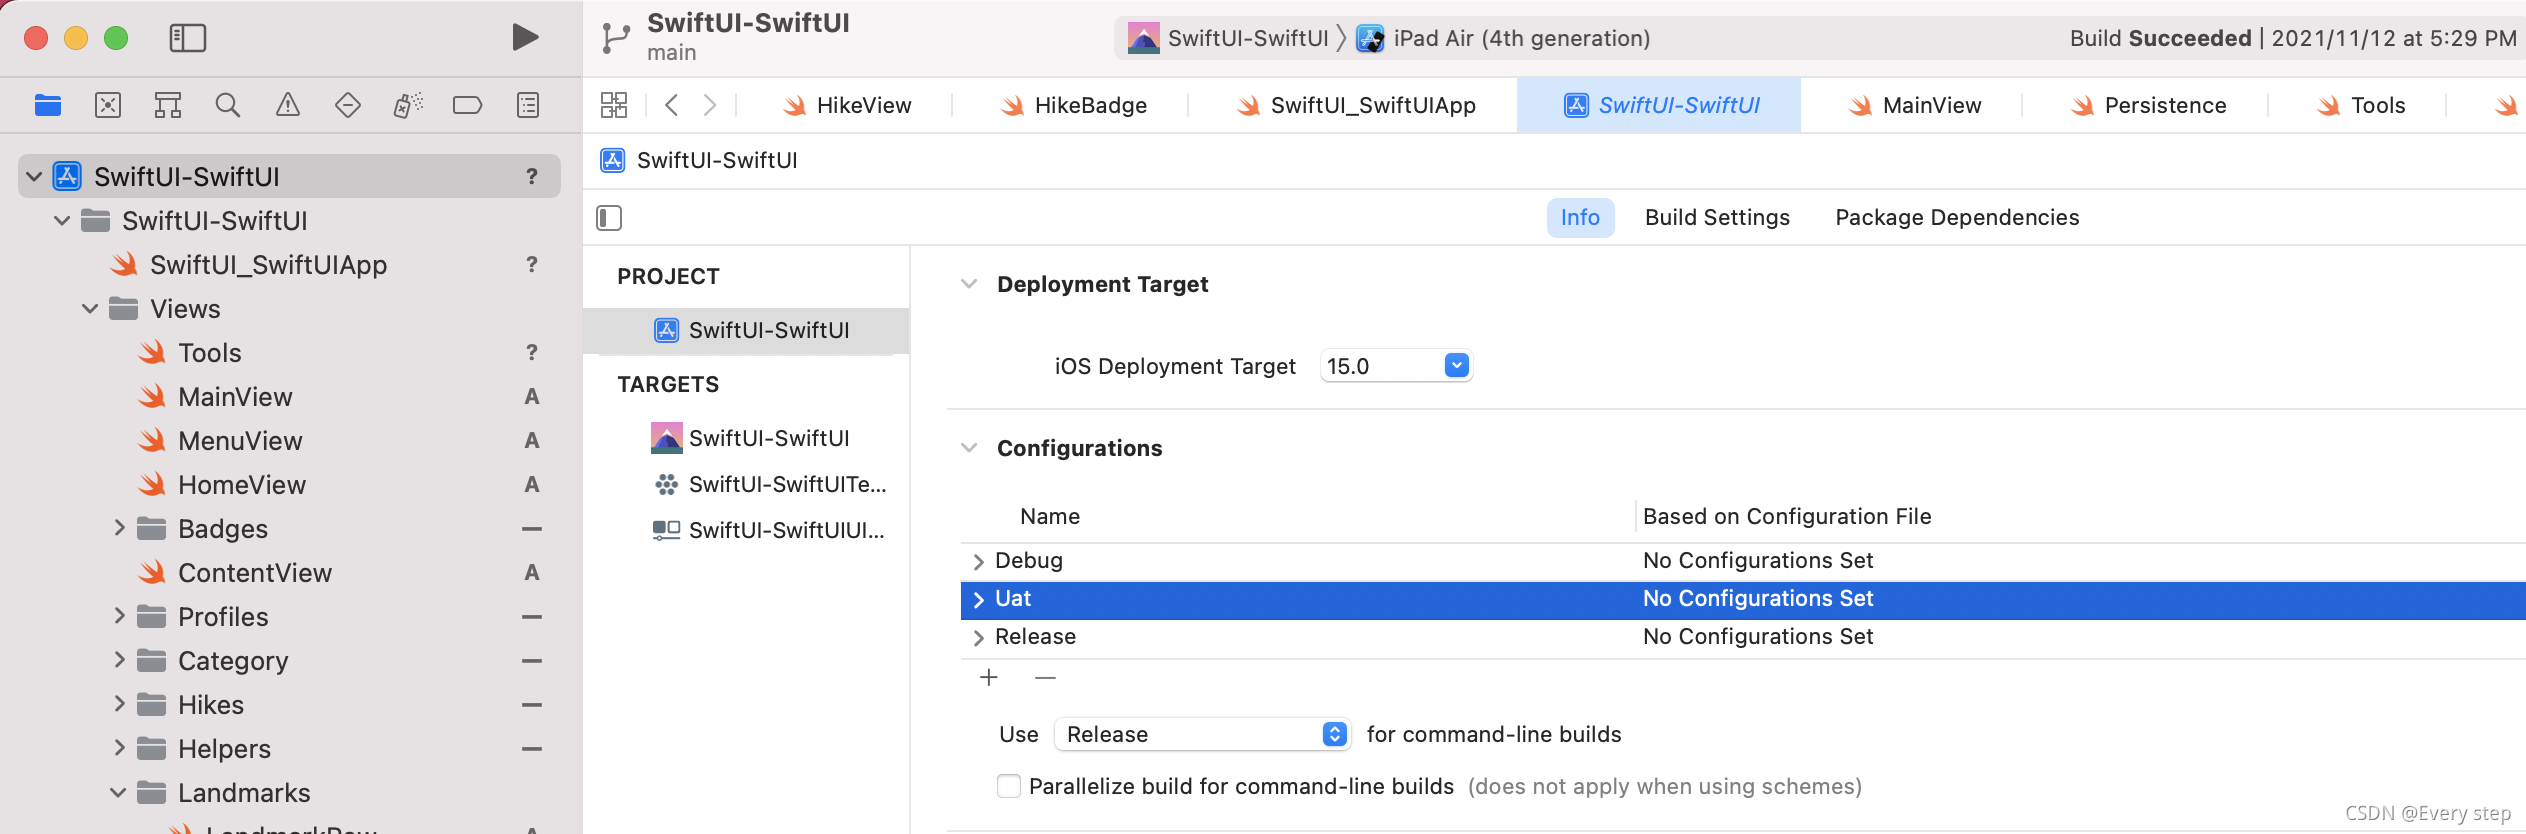Run the project with the play button
This screenshot has height=834, width=2526.
[x=525, y=38]
